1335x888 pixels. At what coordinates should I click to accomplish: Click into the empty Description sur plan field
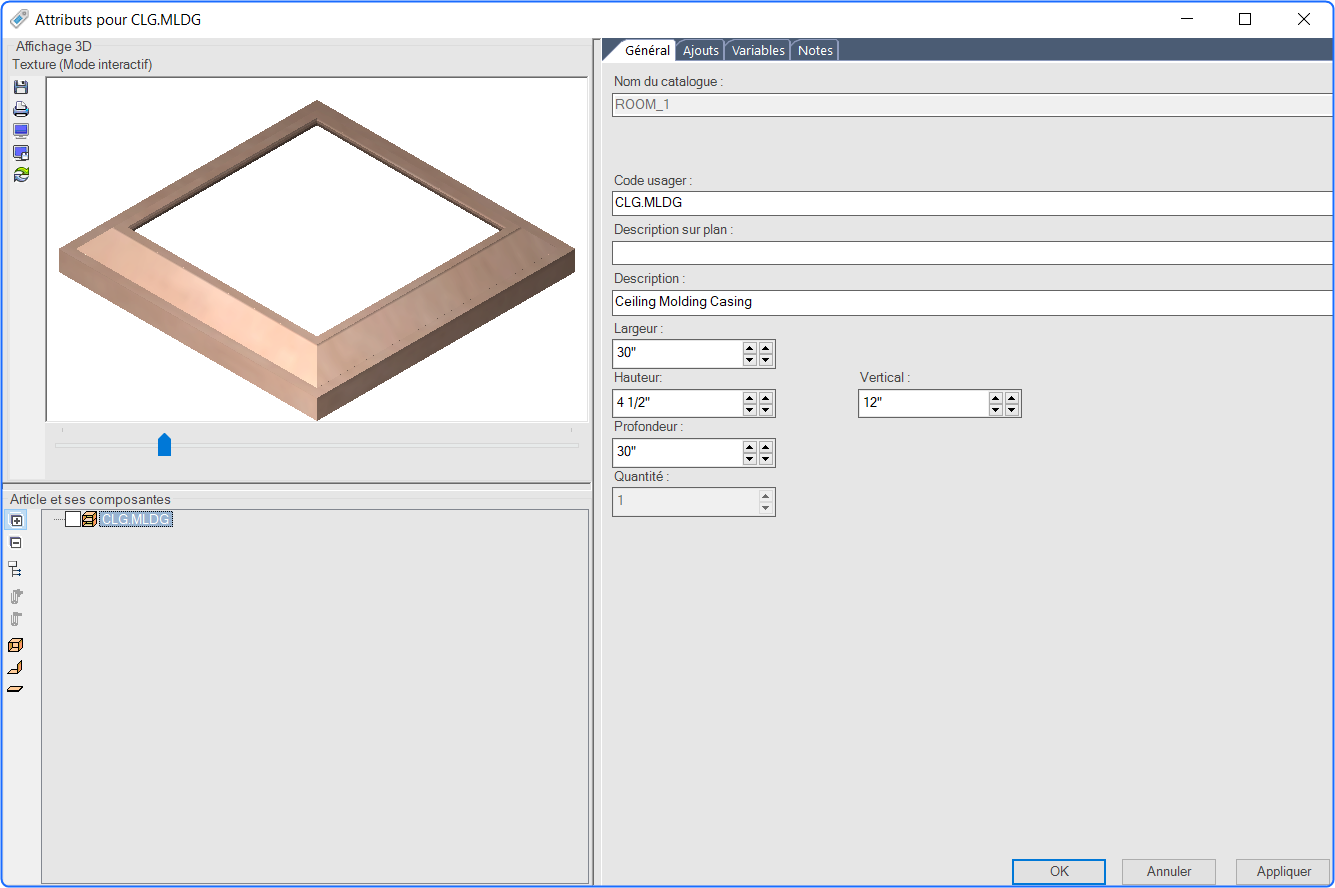972,252
